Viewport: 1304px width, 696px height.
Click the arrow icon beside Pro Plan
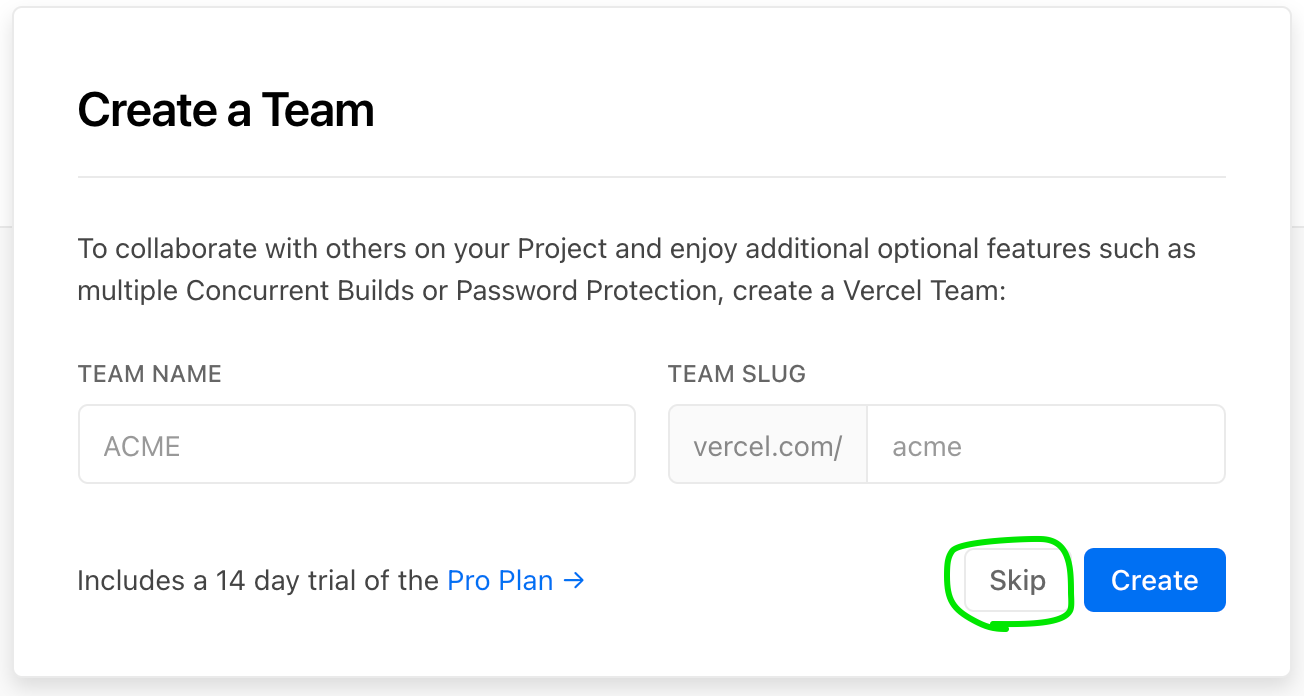click(x=574, y=580)
